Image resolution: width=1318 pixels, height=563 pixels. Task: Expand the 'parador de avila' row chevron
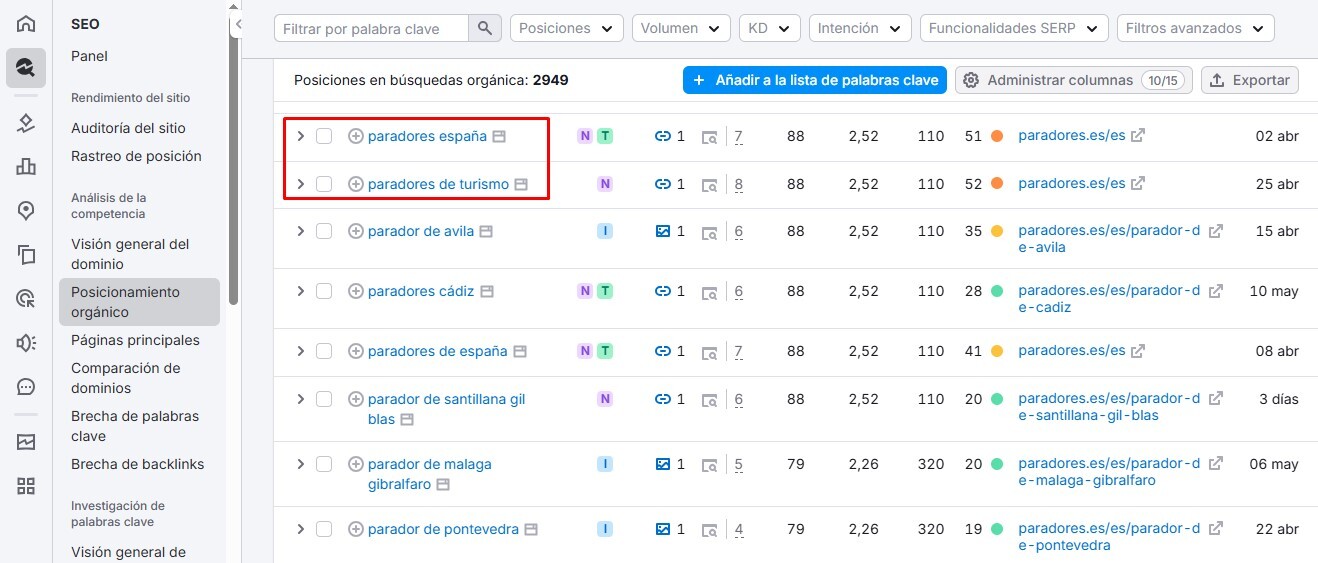(x=300, y=231)
